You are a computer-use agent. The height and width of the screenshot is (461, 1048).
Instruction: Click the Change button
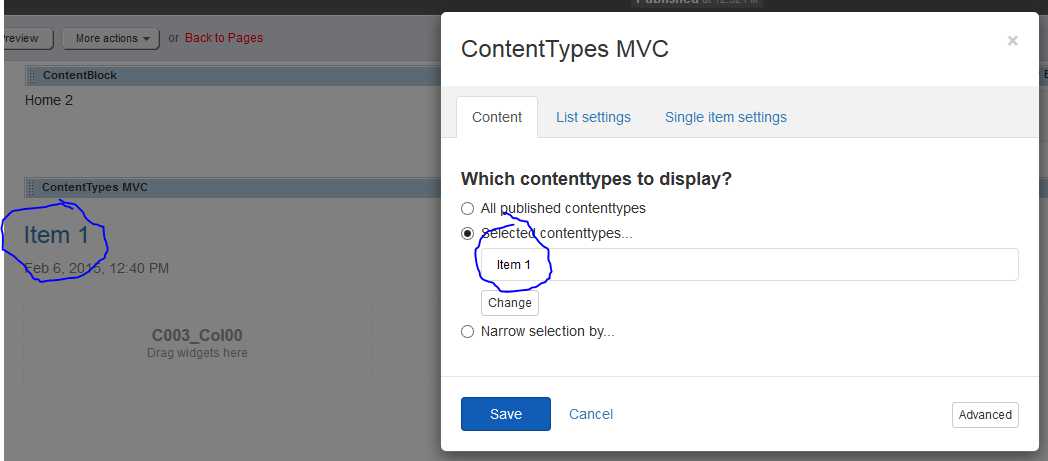pos(510,303)
